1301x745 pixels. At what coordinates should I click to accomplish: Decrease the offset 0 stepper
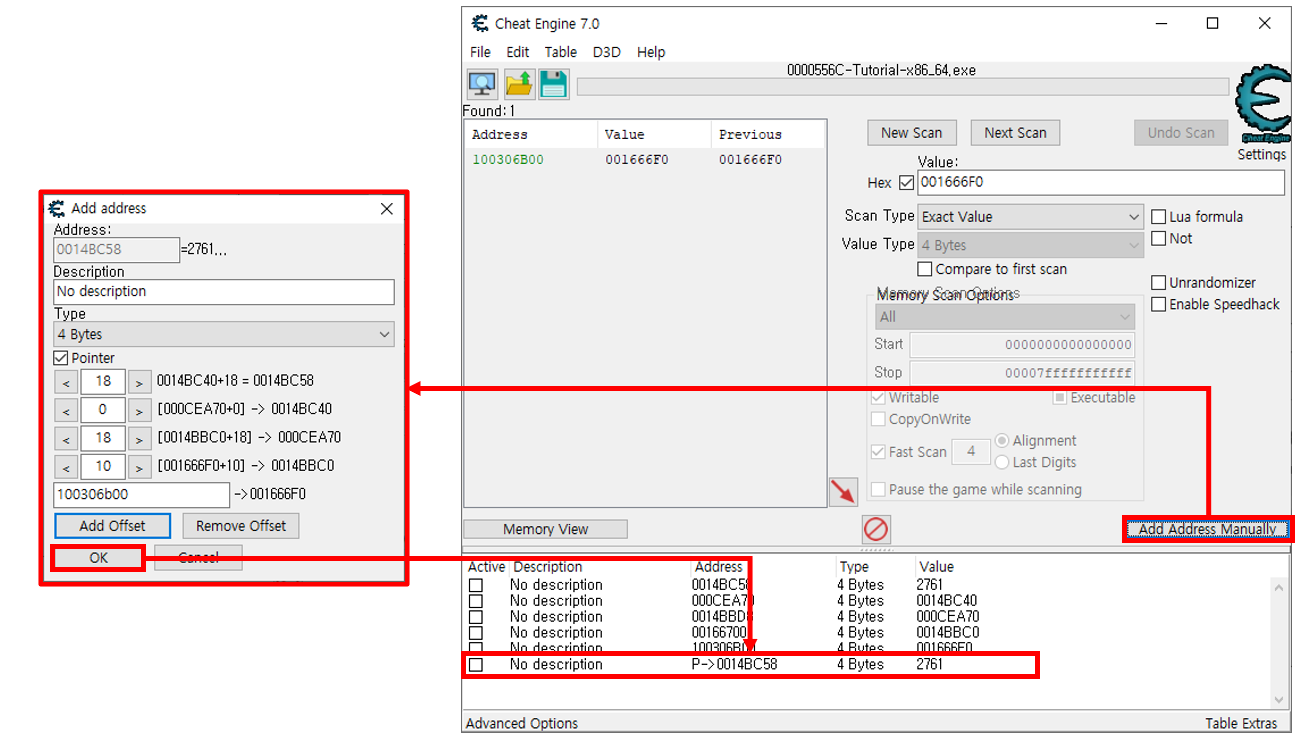click(x=65, y=410)
